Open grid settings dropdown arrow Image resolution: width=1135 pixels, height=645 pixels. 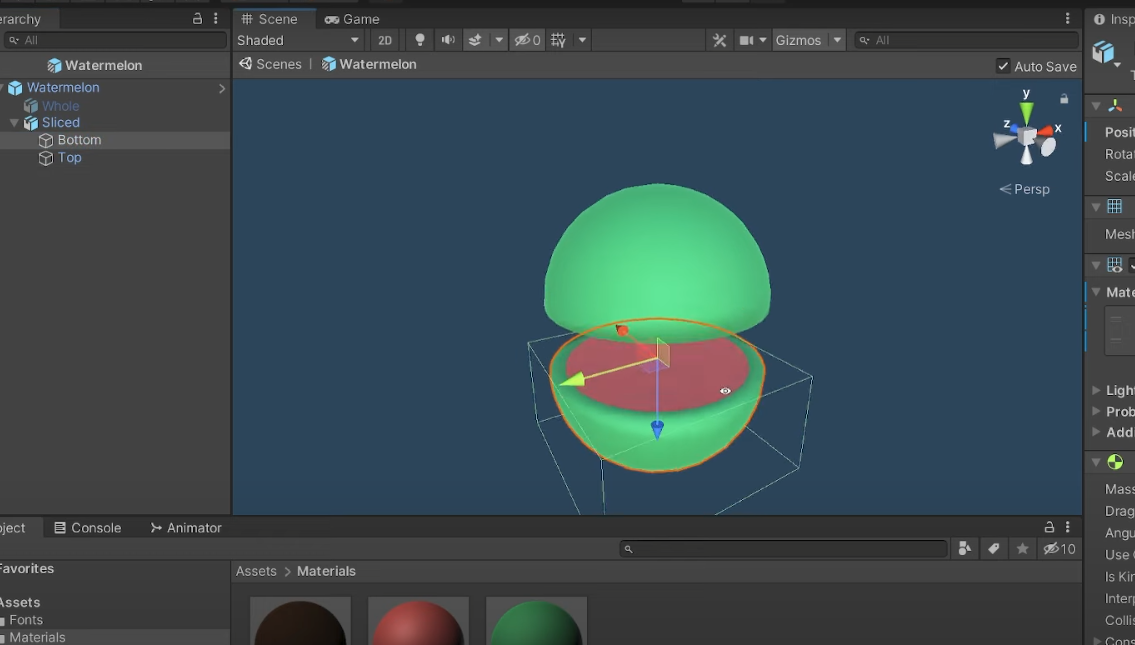[582, 40]
